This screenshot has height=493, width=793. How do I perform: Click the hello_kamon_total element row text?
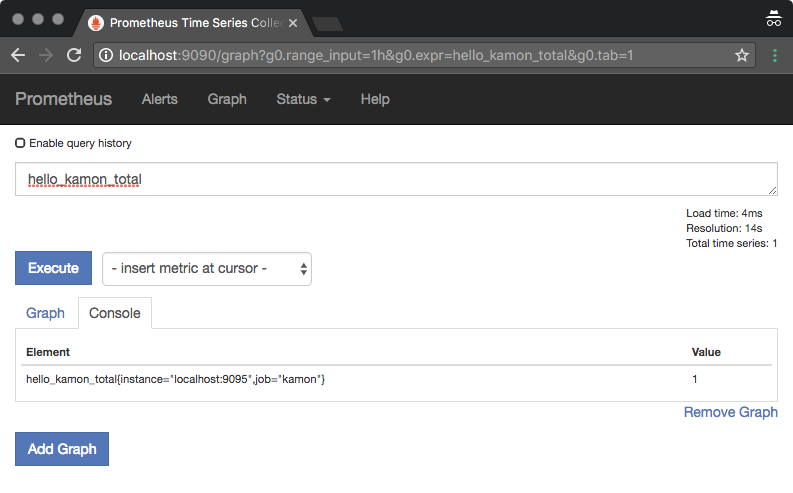point(175,379)
